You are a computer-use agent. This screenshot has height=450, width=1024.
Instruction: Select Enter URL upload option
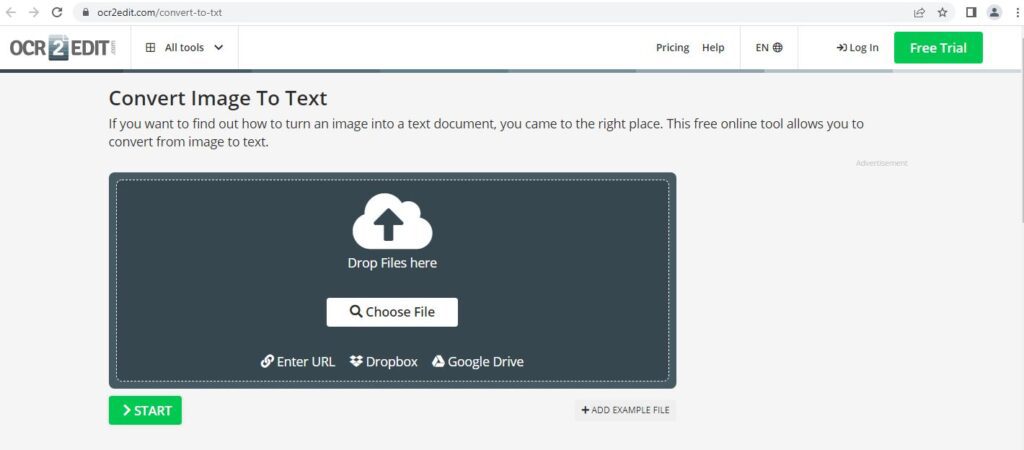point(298,362)
